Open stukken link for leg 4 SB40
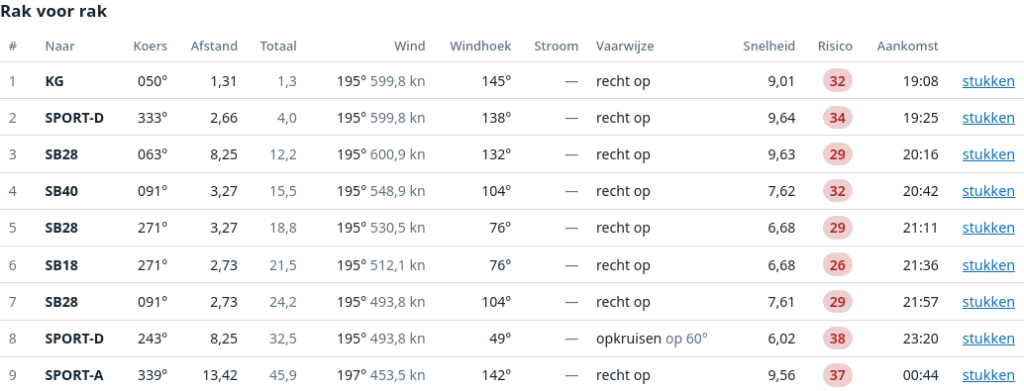 pos(988,191)
